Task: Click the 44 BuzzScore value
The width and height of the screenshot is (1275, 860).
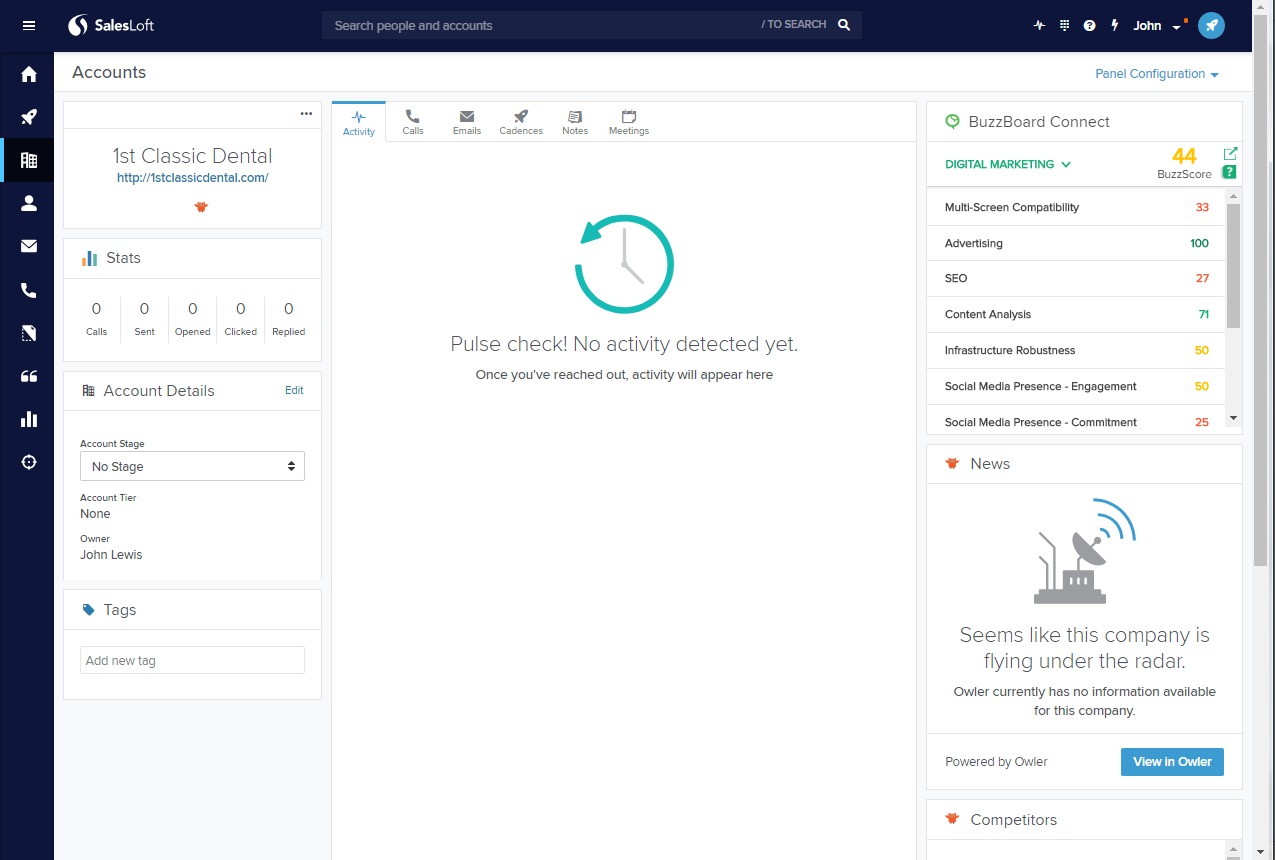Action: point(1184,156)
